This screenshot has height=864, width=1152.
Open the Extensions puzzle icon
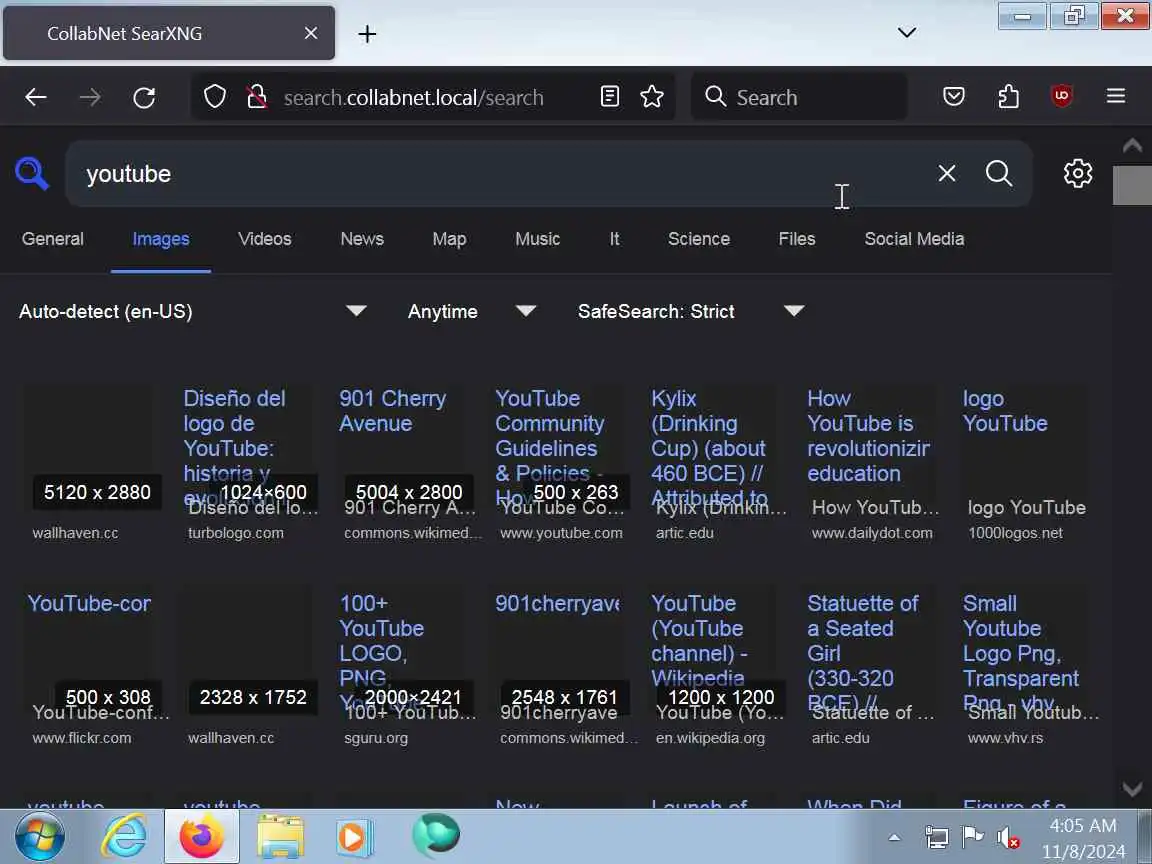click(x=1008, y=96)
